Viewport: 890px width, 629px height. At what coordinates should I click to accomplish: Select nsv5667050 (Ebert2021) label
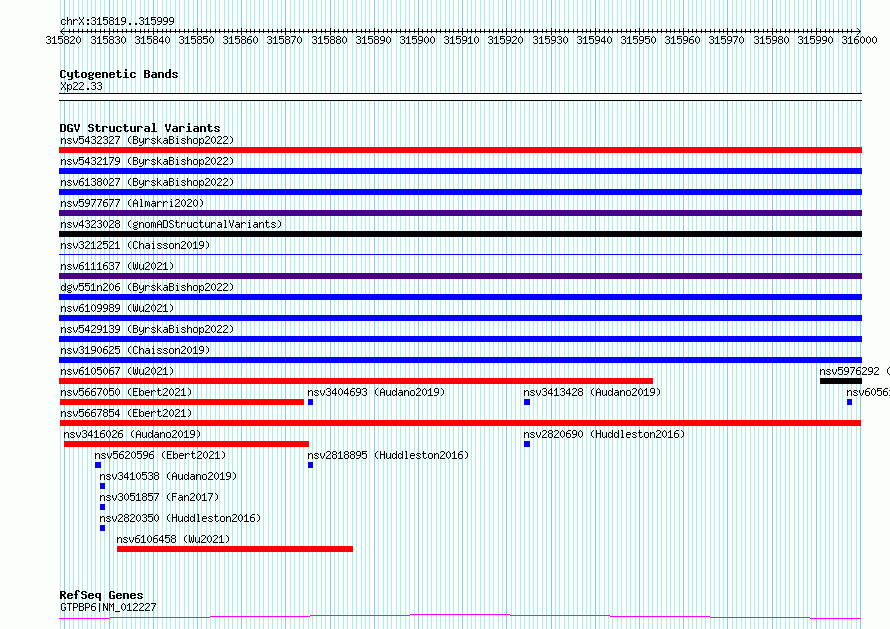tap(126, 392)
